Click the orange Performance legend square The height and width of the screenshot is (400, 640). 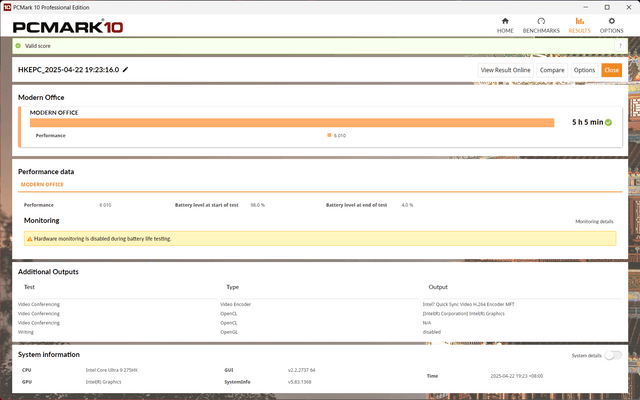point(329,135)
